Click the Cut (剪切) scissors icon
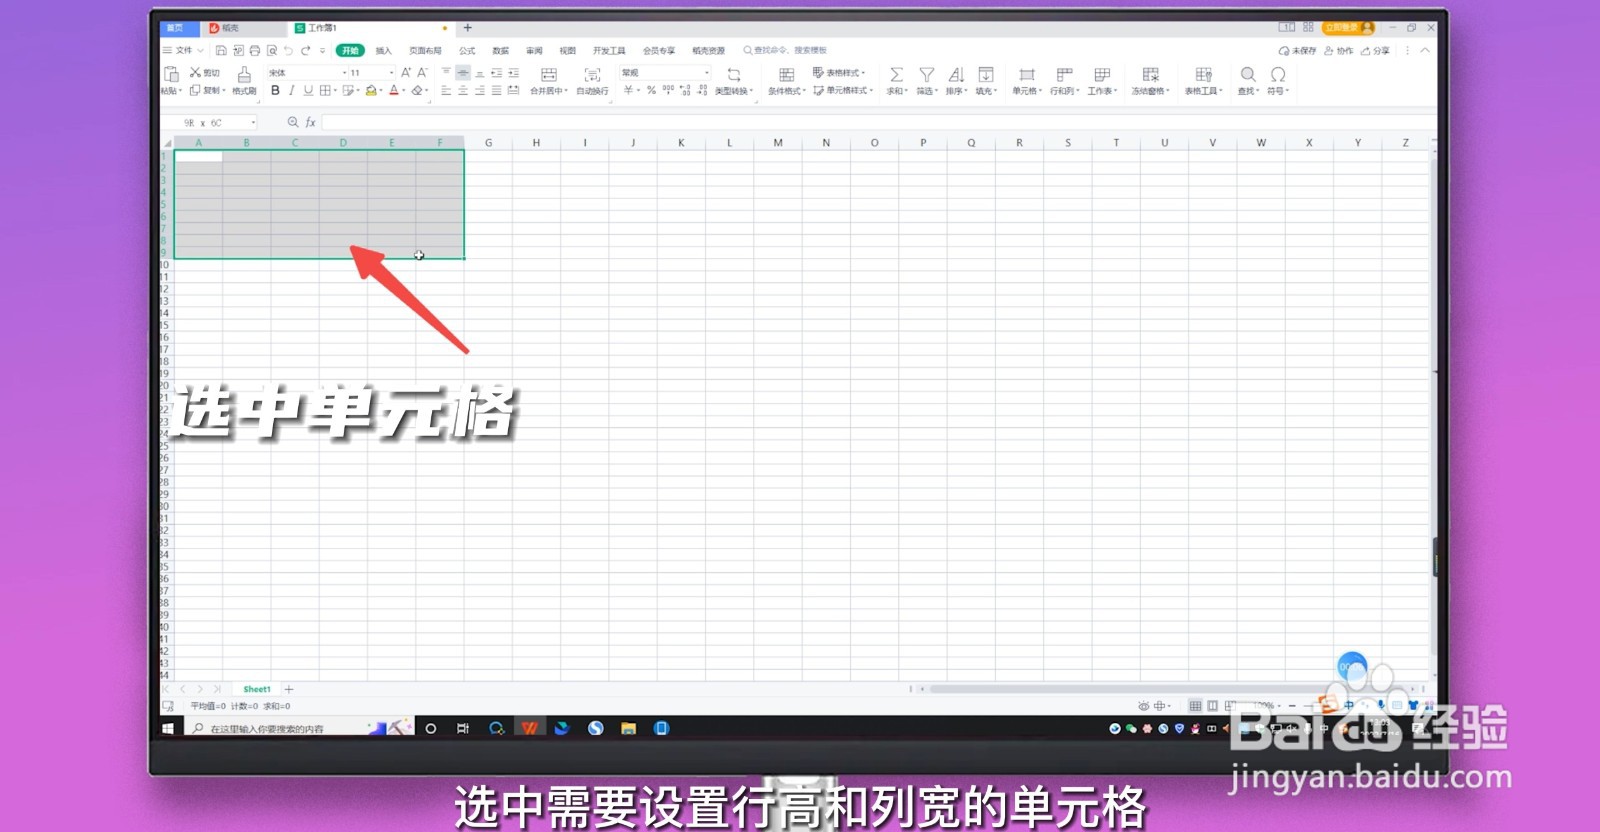Viewport: 1600px width, 832px height. pos(195,72)
